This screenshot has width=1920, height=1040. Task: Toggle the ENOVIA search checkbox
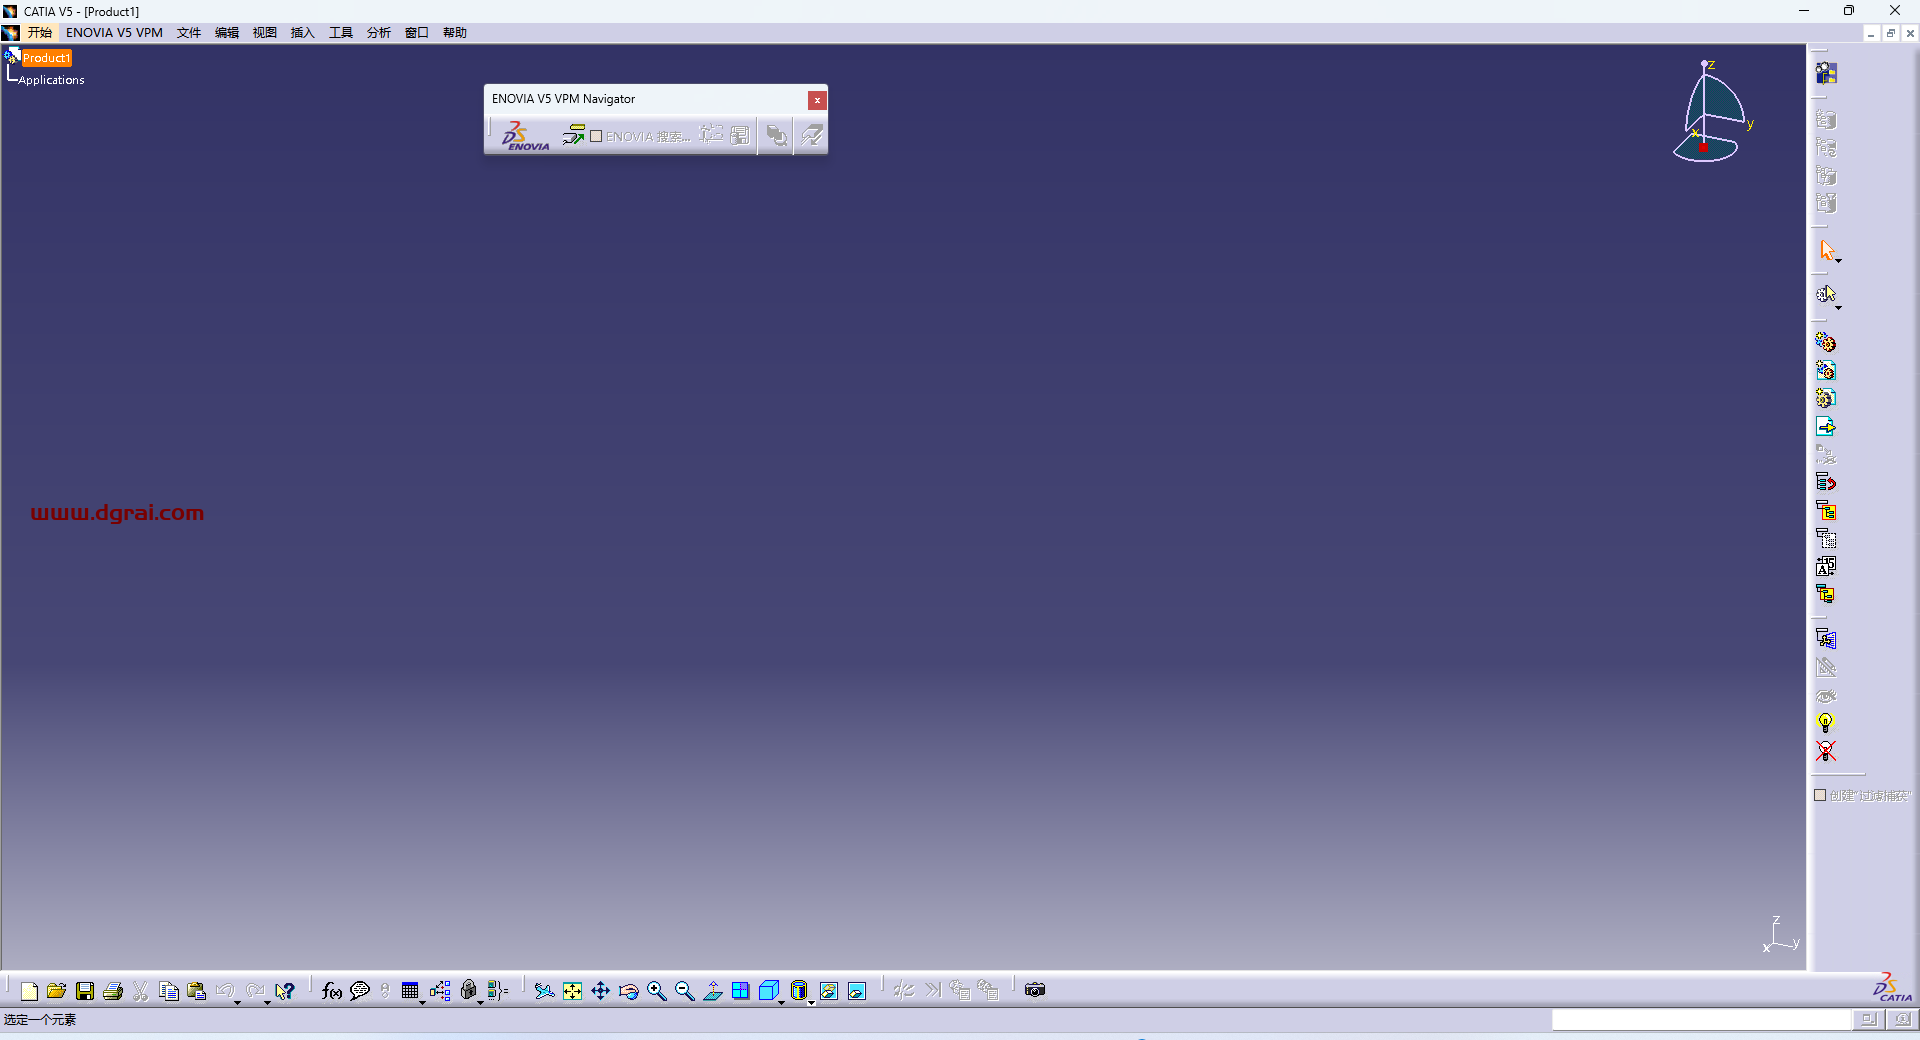pos(596,136)
